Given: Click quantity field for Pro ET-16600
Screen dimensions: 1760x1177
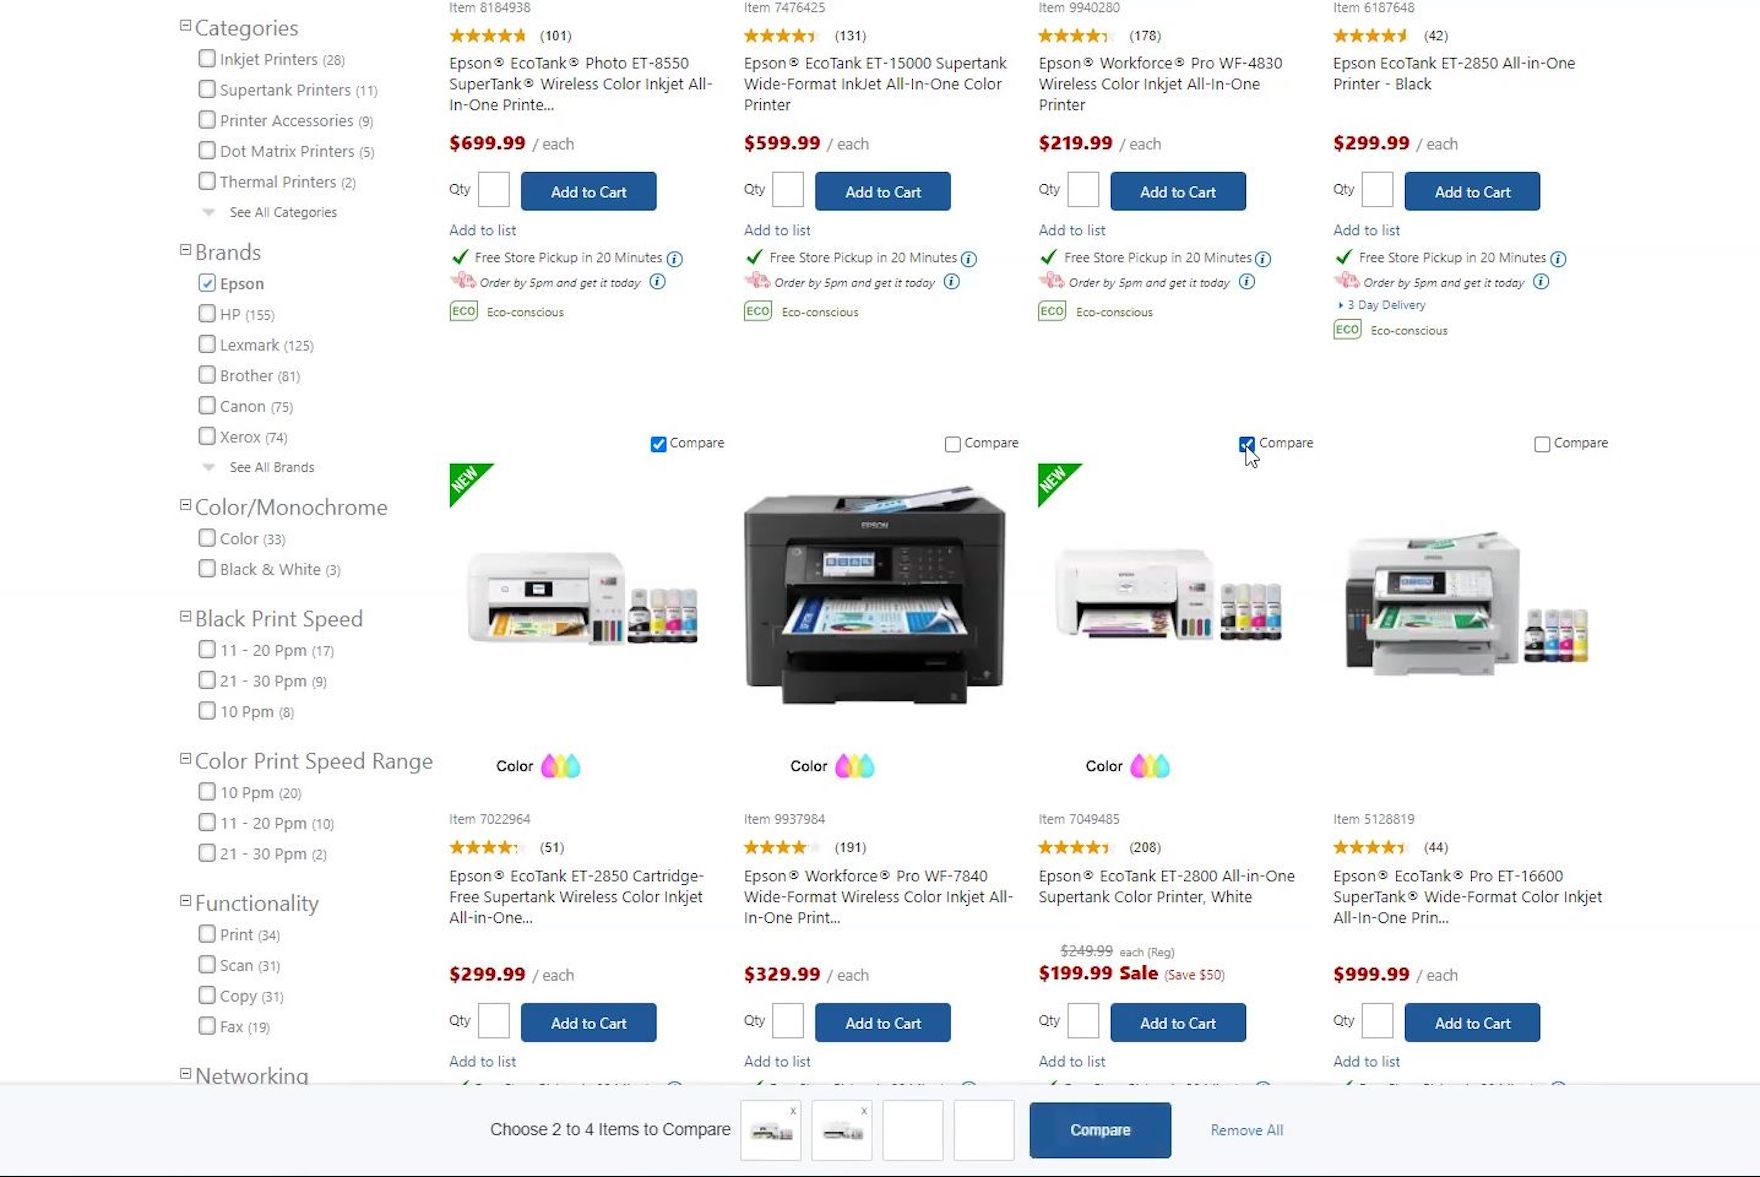Looking at the screenshot, I should click(1377, 1022).
